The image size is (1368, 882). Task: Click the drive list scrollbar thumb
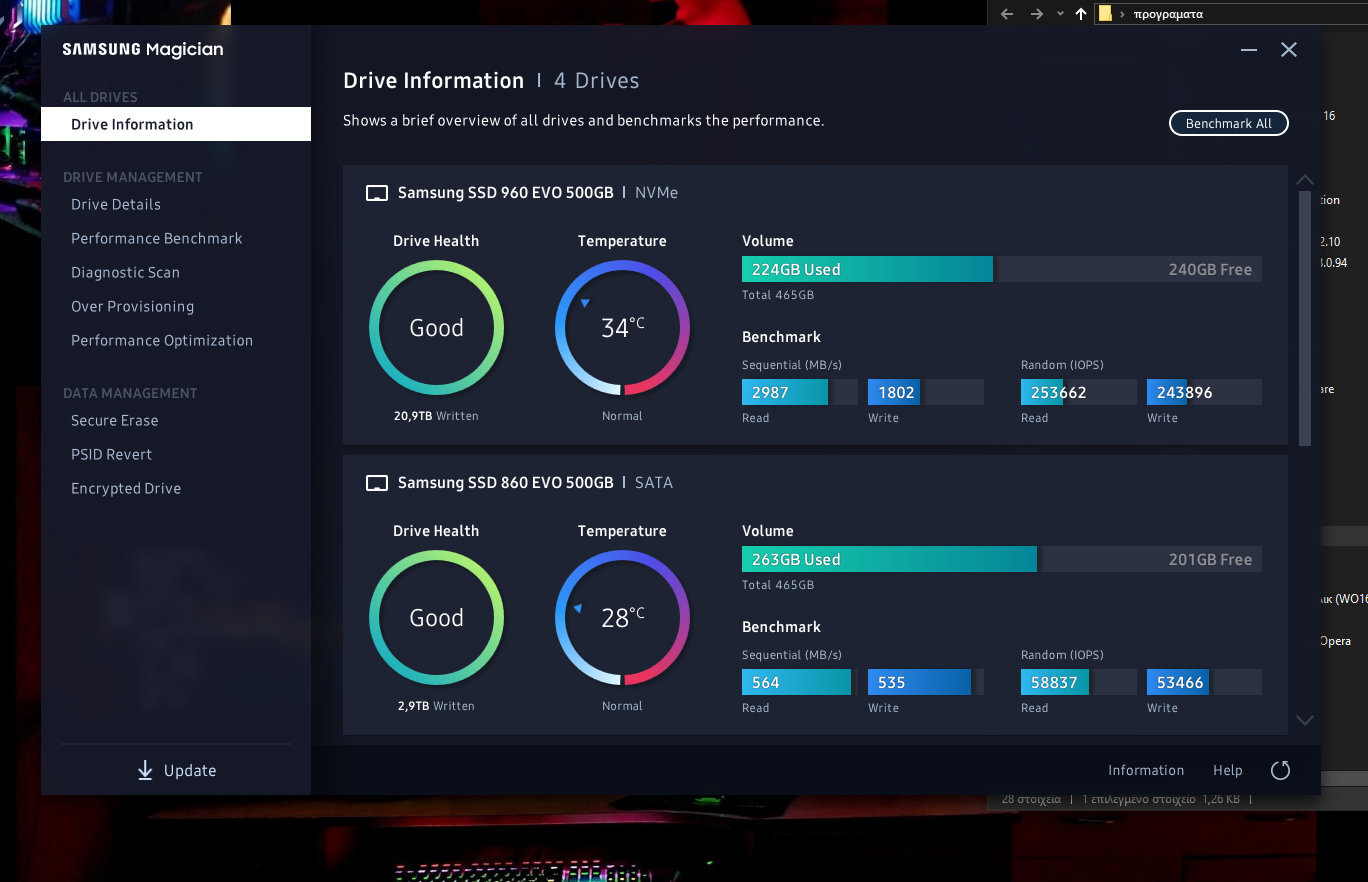tap(1304, 318)
